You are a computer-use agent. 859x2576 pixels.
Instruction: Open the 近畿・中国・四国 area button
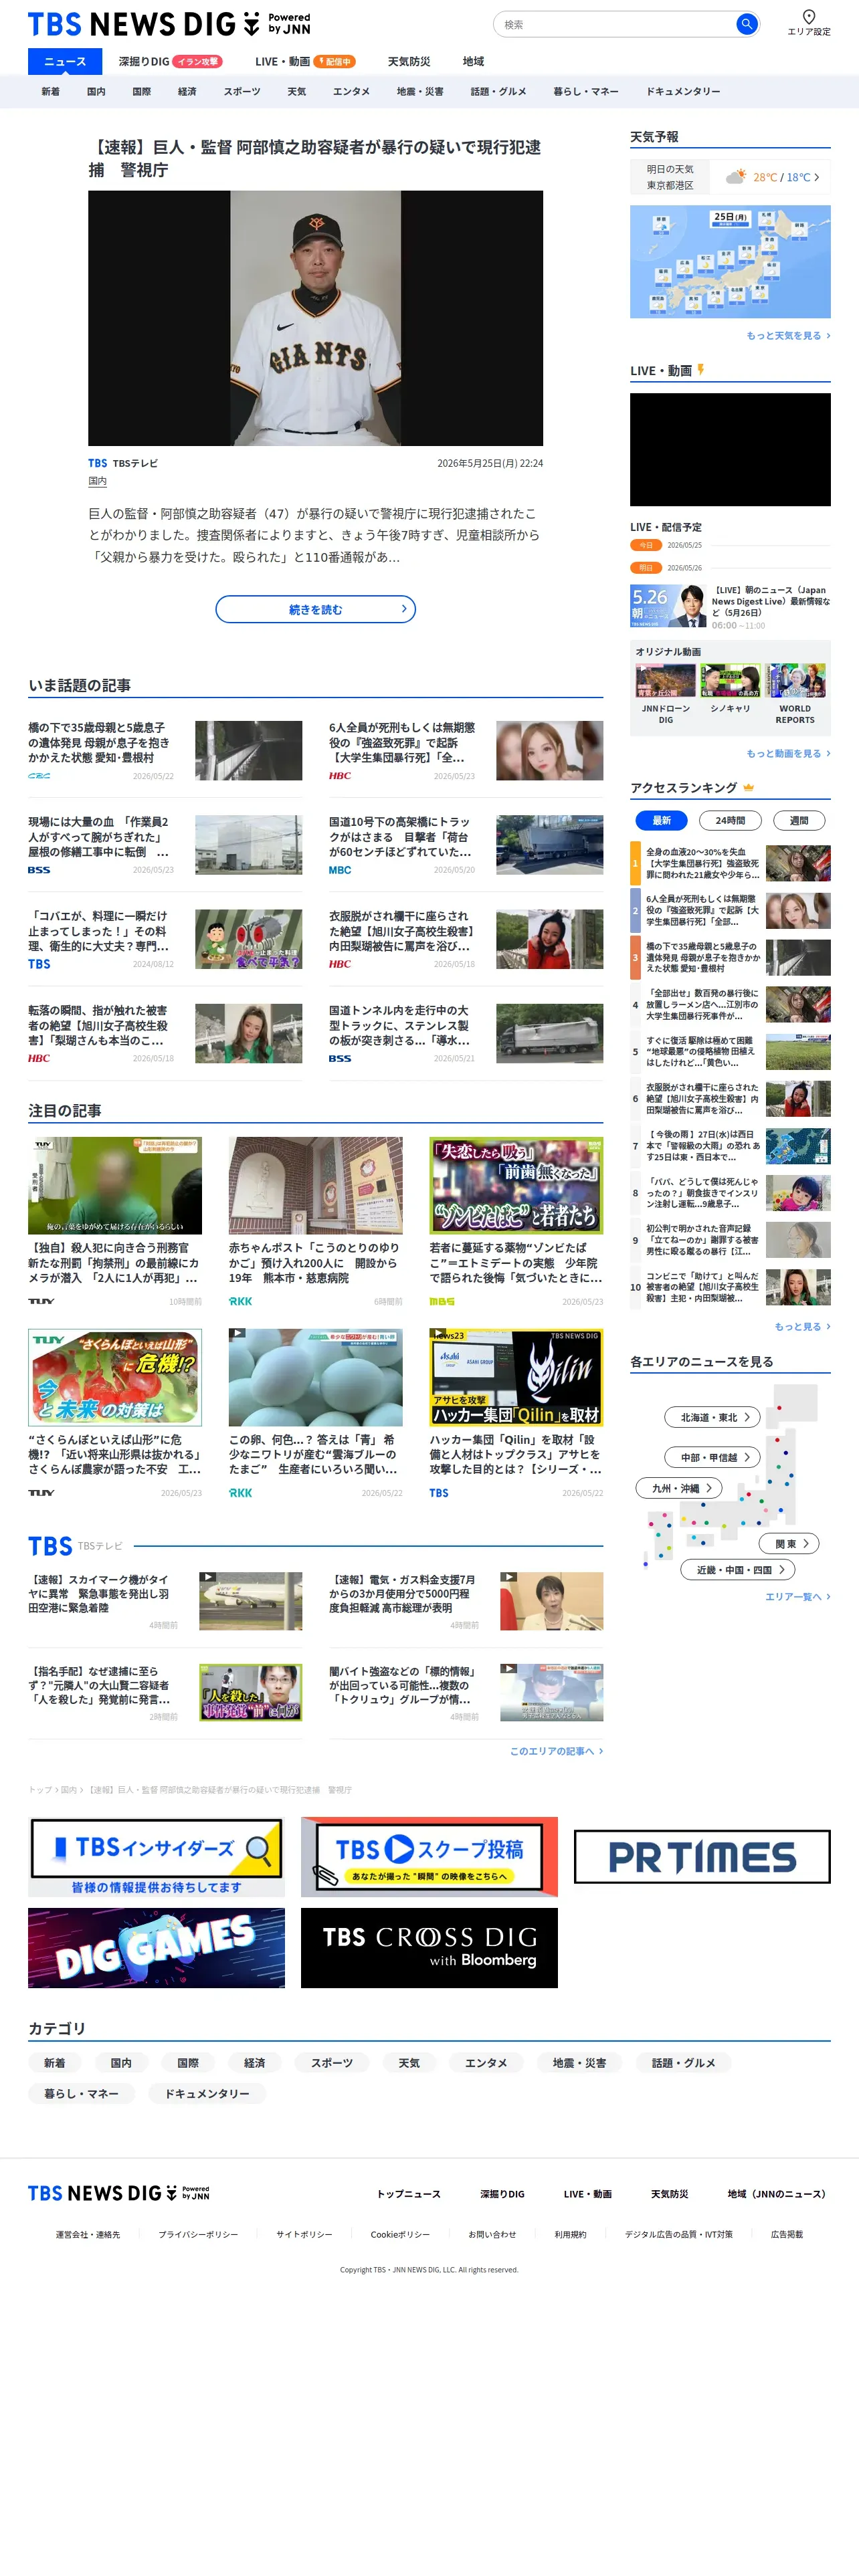[x=738, y=1570]
